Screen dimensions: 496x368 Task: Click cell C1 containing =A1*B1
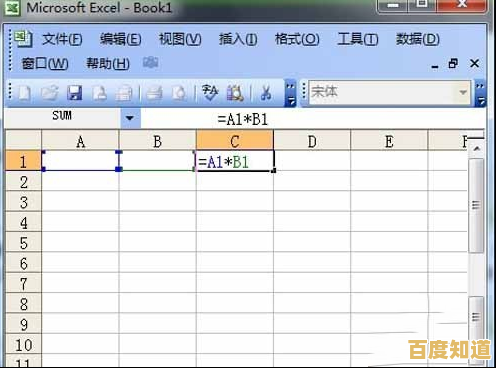pyautogui.click(x=235, y=161)
